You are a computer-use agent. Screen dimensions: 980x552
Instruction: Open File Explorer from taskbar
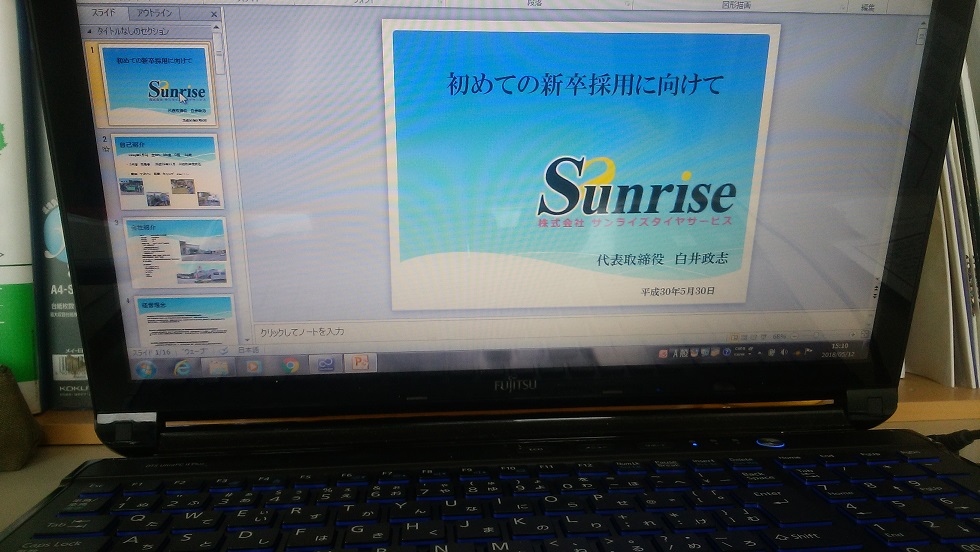click(218, 367)
